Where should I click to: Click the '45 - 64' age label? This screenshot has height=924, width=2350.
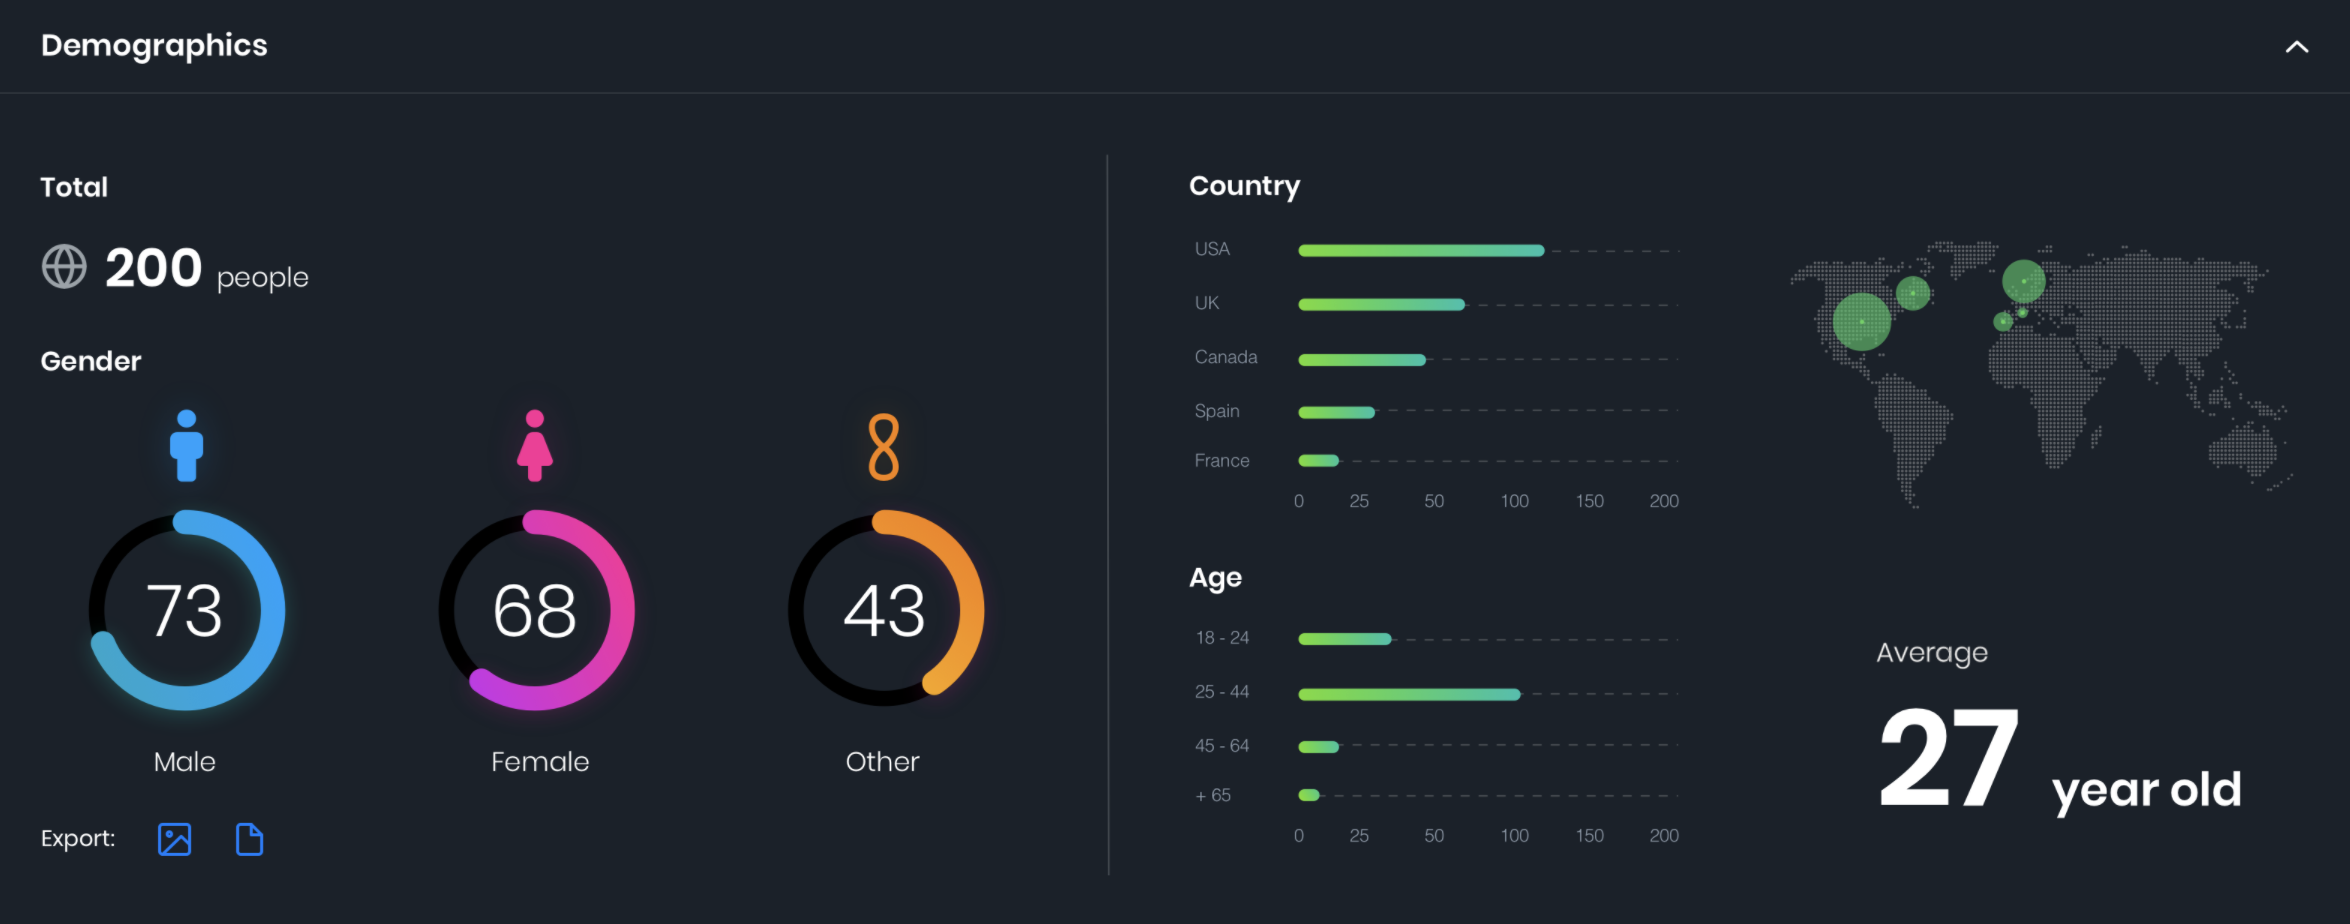pos(1222,746)
